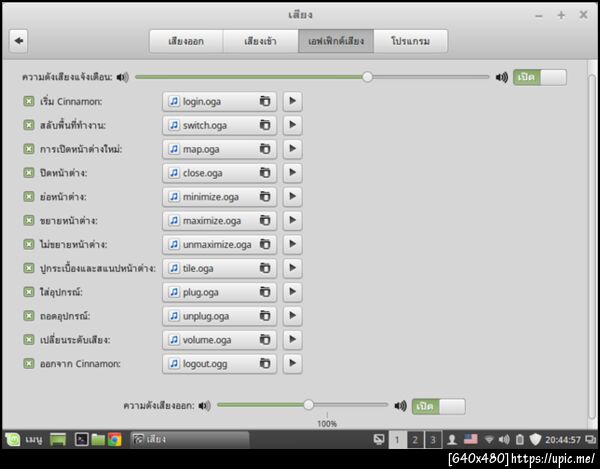Play the login.oga sound preview

[292, 101]
